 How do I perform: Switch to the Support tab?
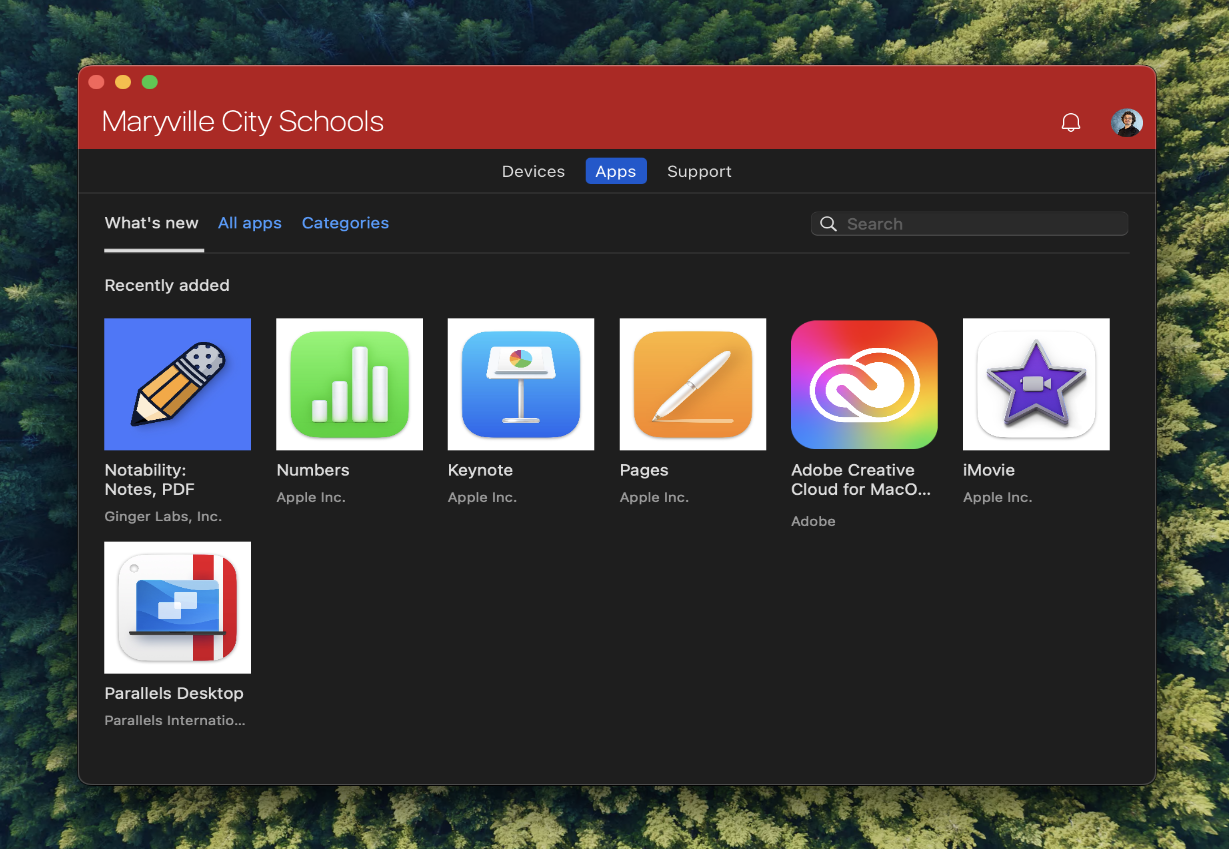[x=699, y=171]
